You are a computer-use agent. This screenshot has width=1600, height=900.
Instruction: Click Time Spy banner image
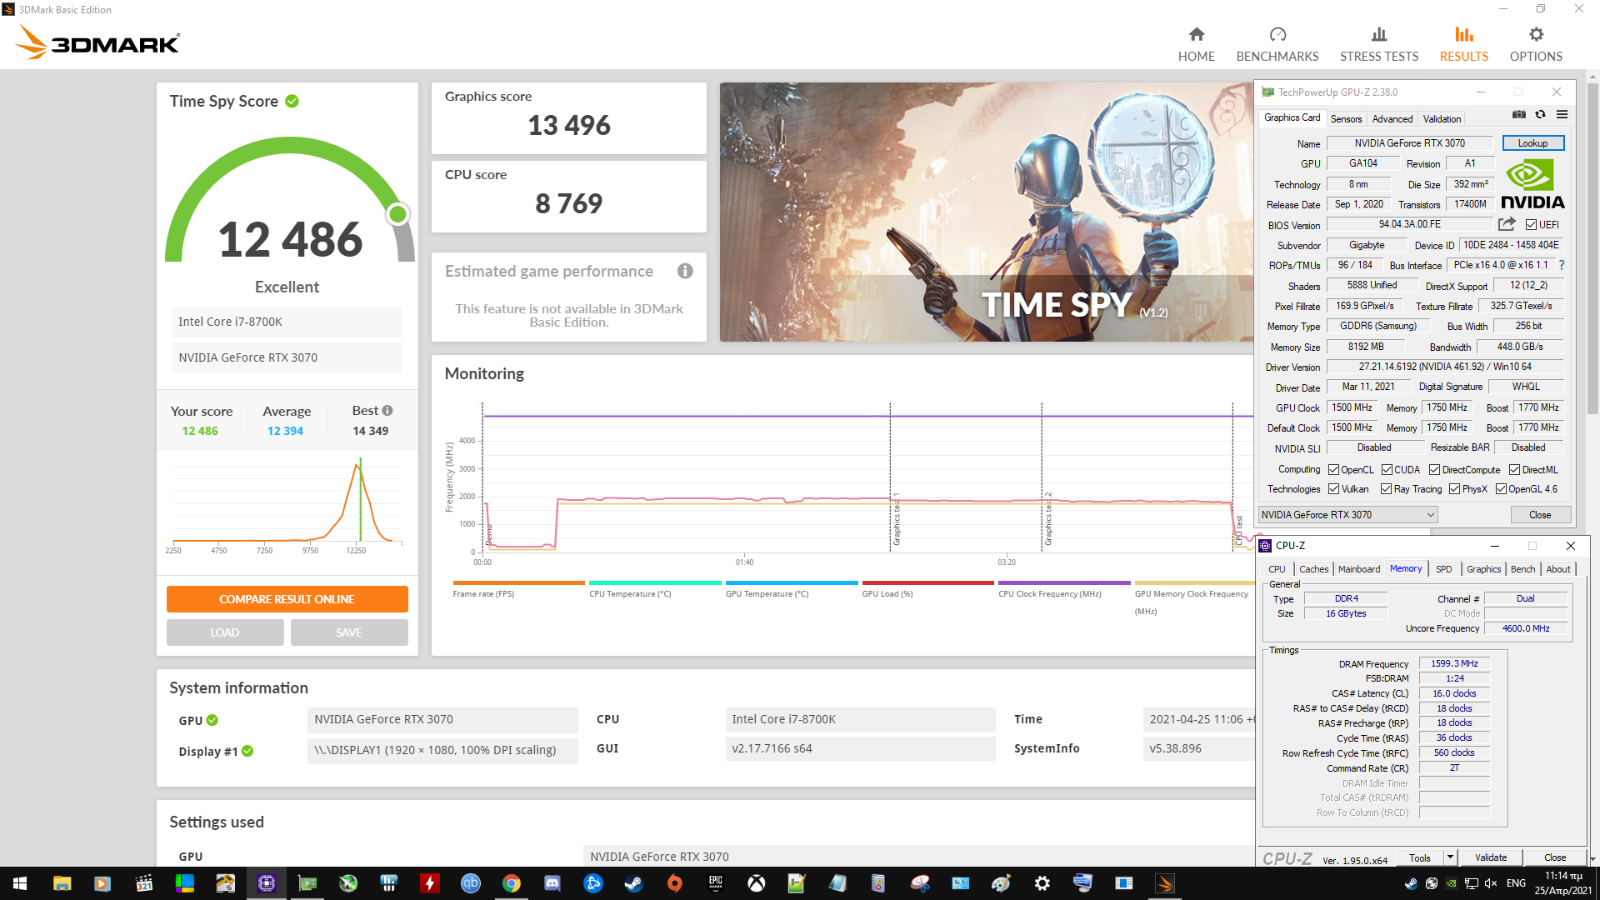pyautogui.click(x=985, y=212)
